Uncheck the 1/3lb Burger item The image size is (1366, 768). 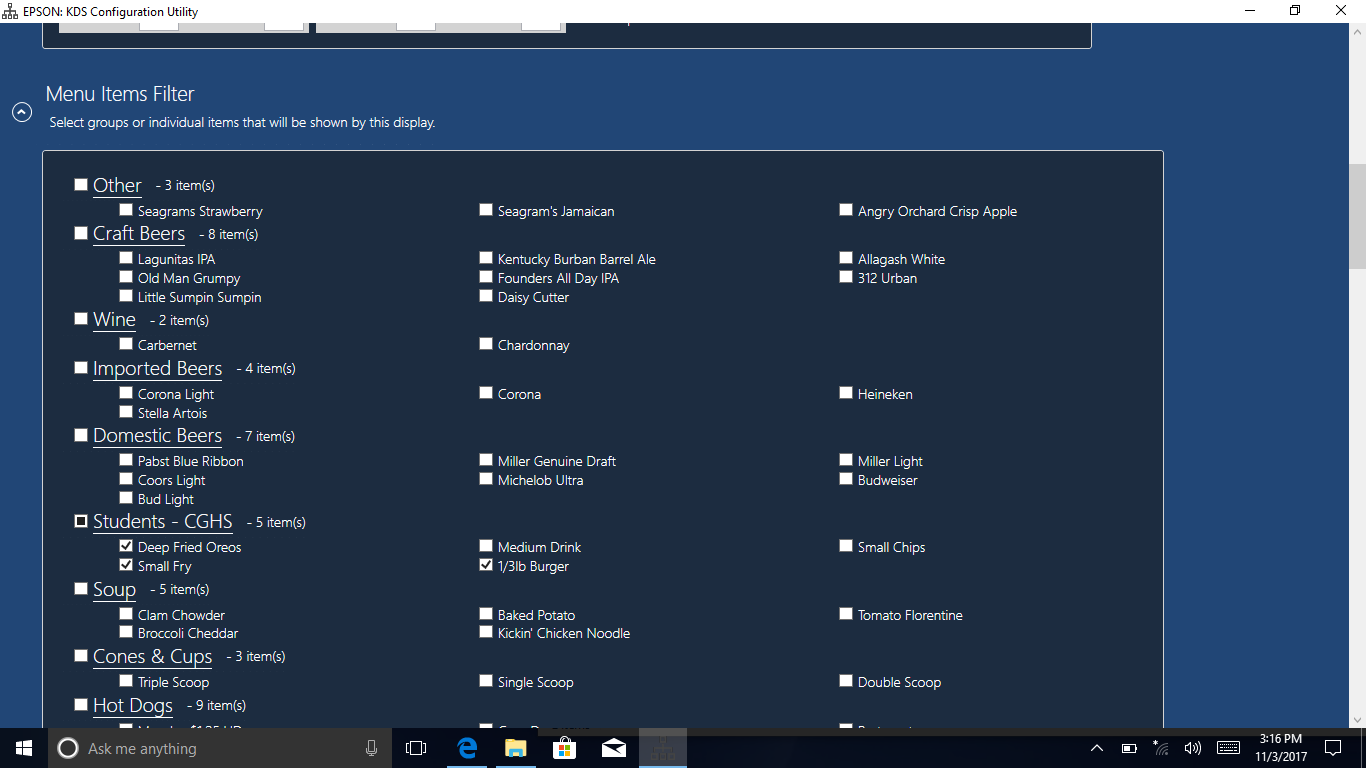pyautogui.click(x=486, y=564)
